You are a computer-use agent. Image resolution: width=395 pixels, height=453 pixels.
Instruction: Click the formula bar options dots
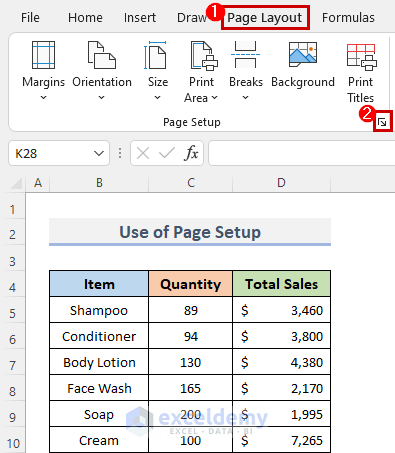120,153
